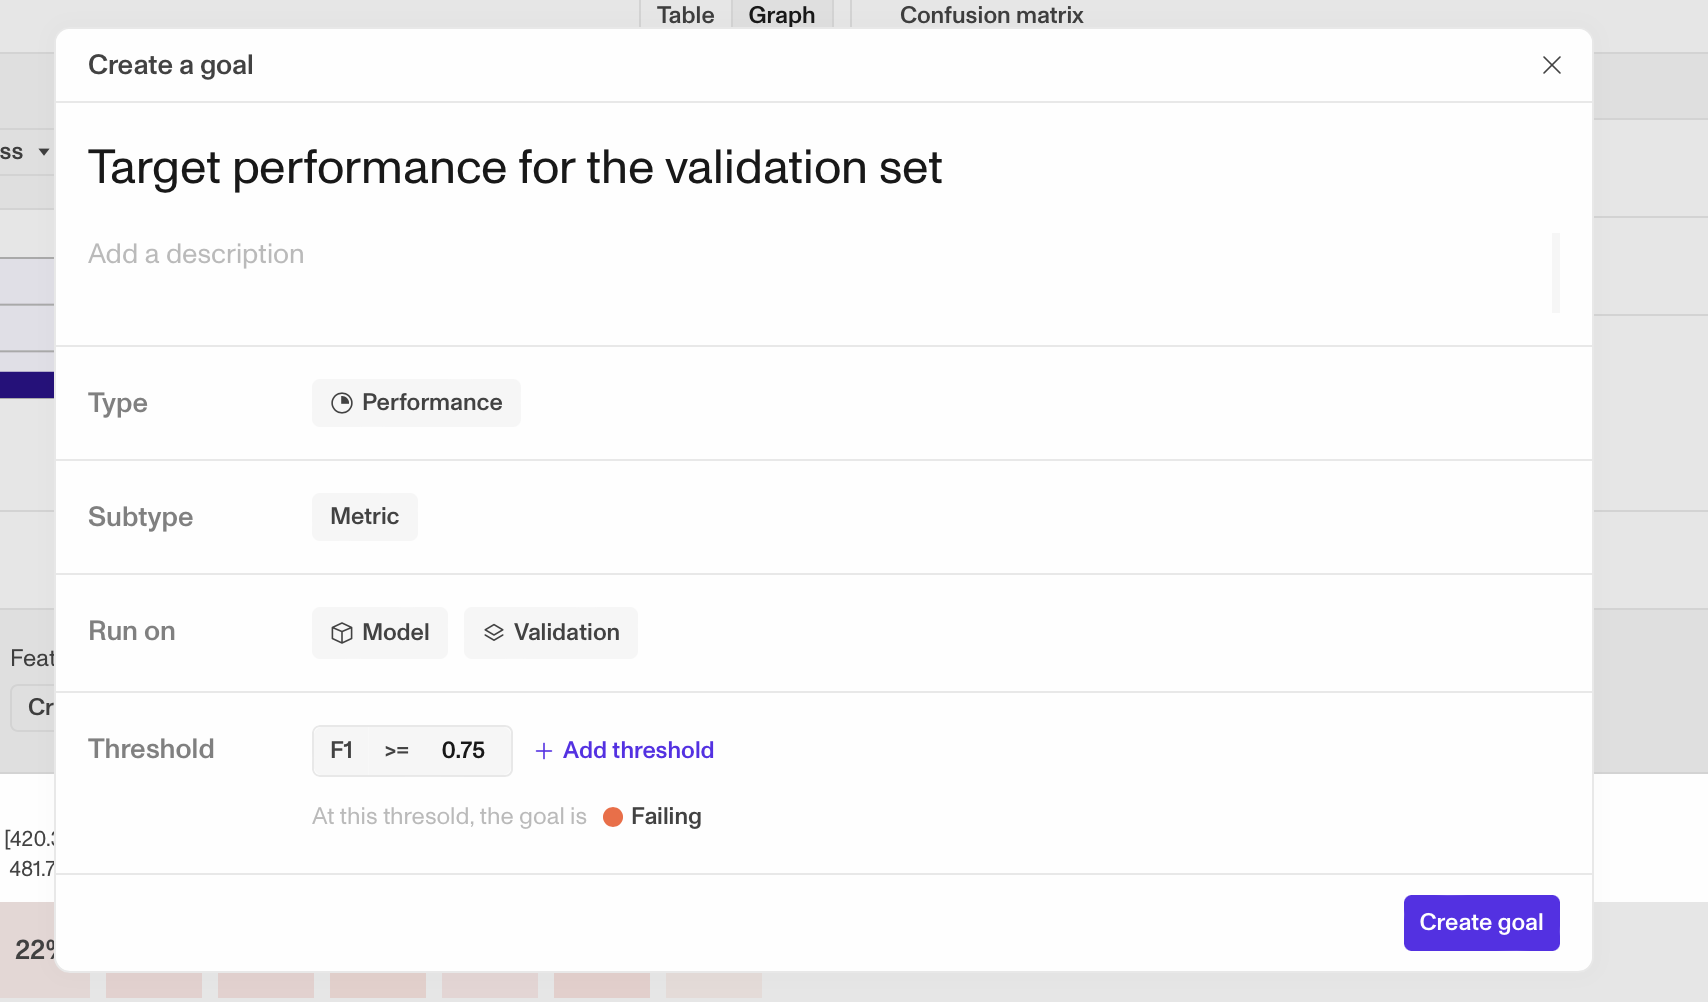Edit the 0.75 threshold value
The image size is (1708, 1002).
(x=463, y=751)
